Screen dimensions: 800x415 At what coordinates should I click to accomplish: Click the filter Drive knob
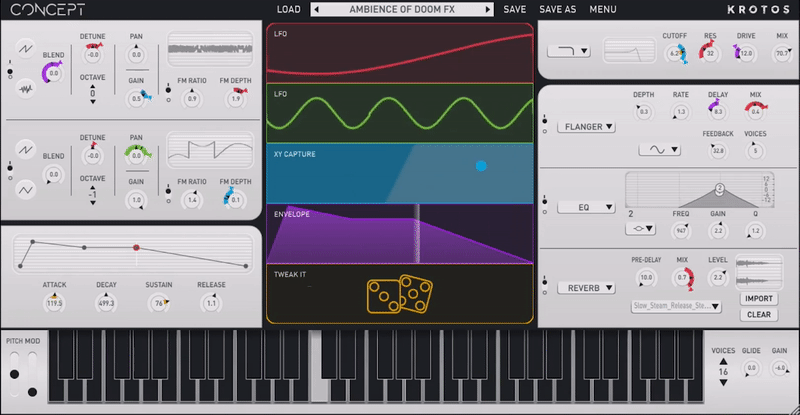click(x=746, y=53)
